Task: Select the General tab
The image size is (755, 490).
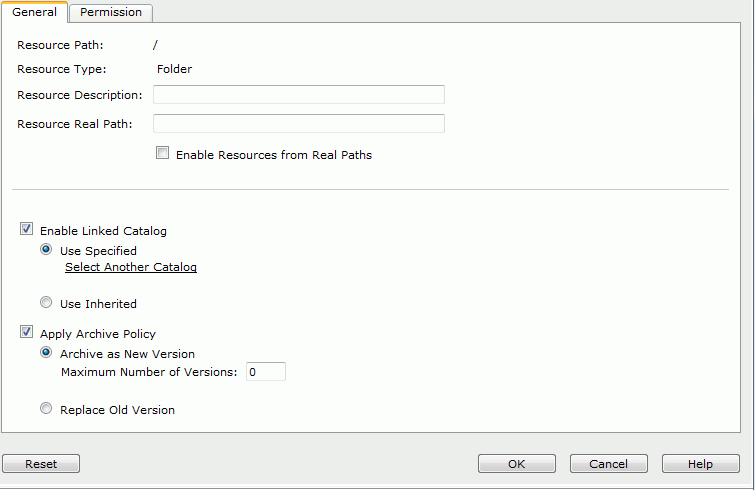Action: (34, 12)
